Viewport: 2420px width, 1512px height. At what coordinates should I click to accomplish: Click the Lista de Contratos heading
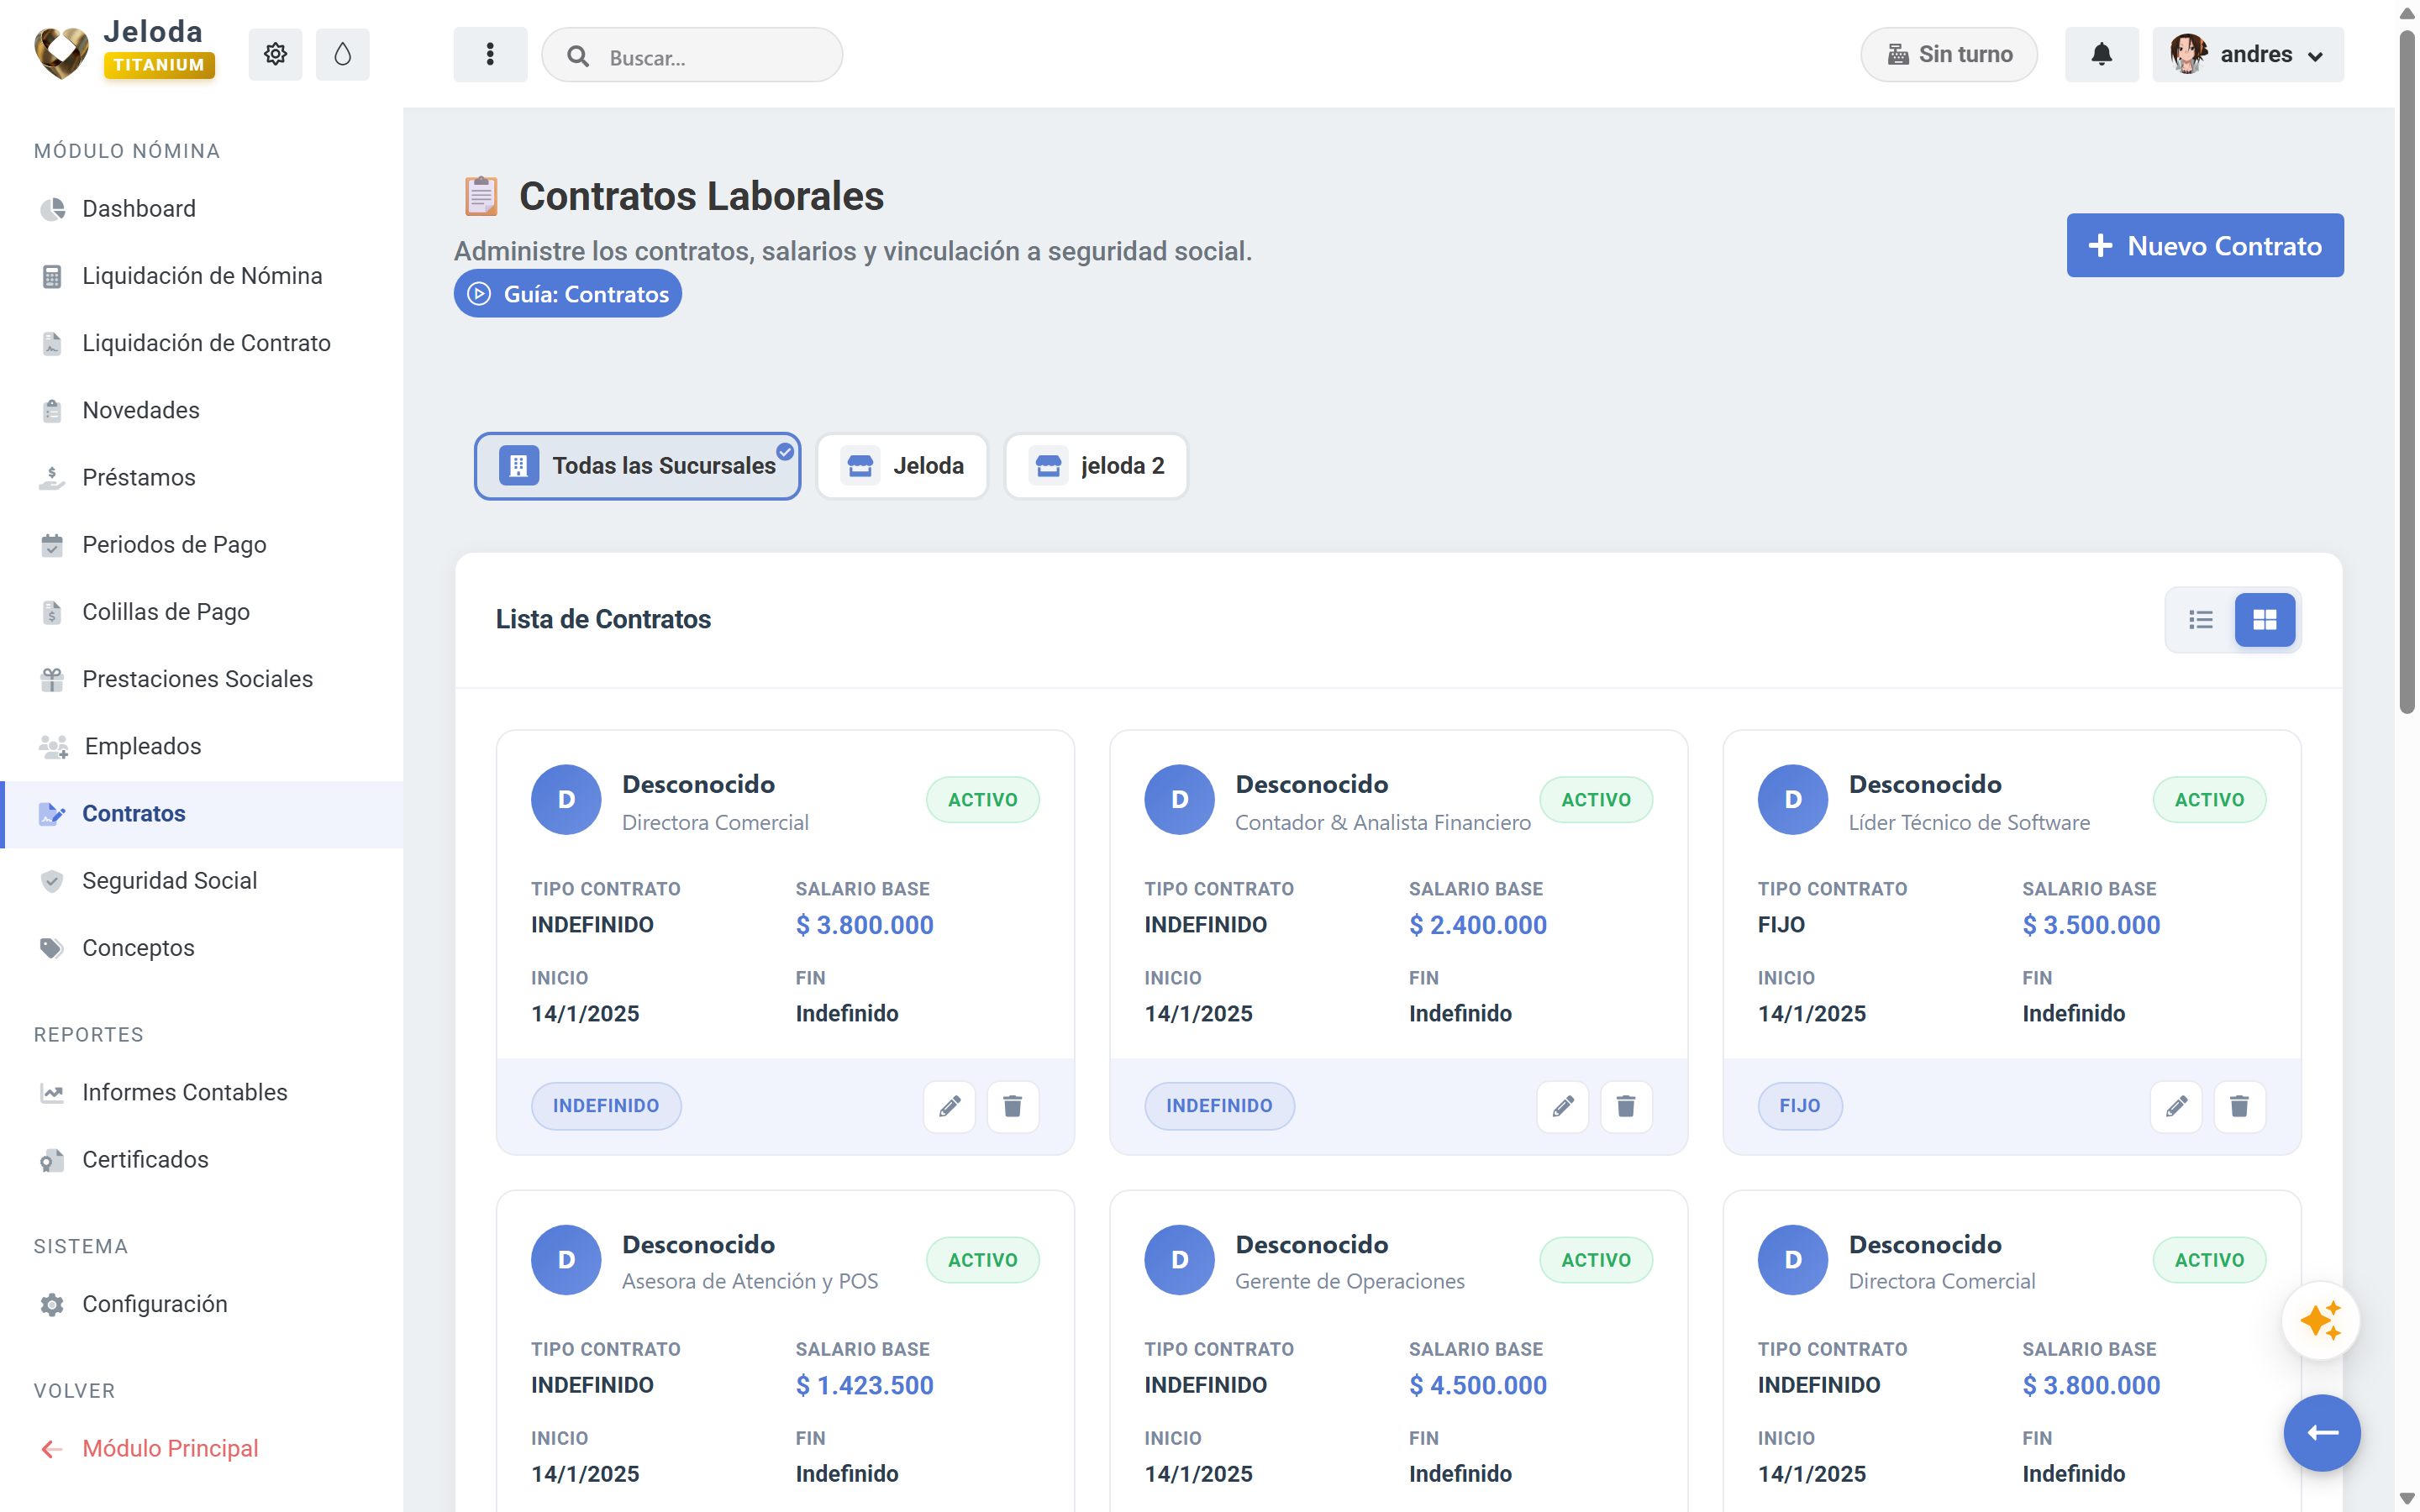(603, 620)
